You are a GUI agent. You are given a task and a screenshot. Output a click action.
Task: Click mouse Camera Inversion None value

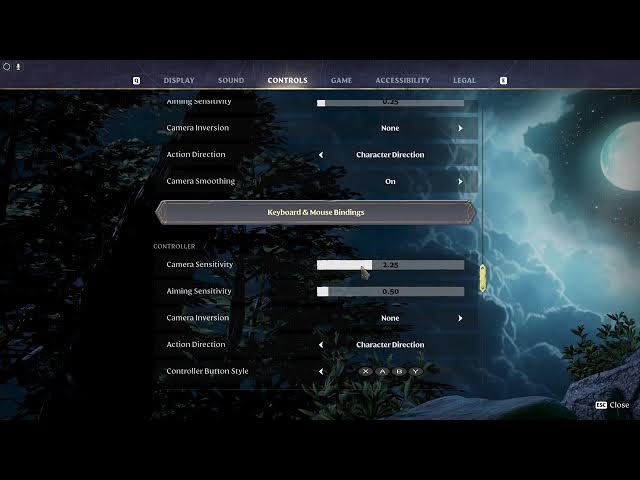[390, 128]
